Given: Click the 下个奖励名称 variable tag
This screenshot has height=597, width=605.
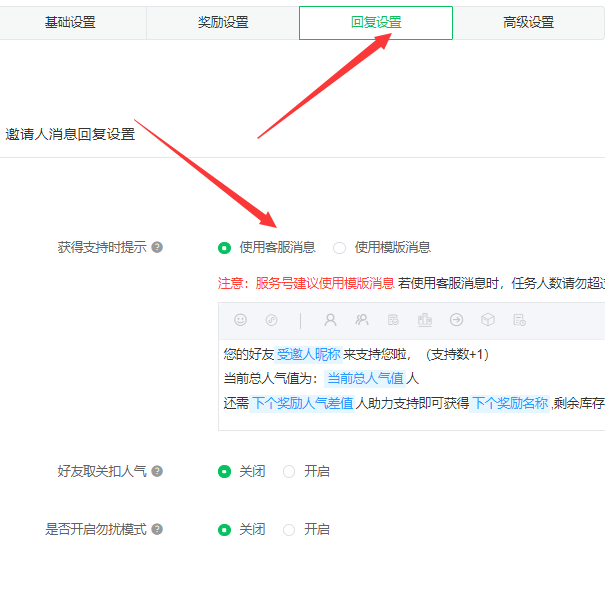Looking at the screenshot, I should point(509,403).
